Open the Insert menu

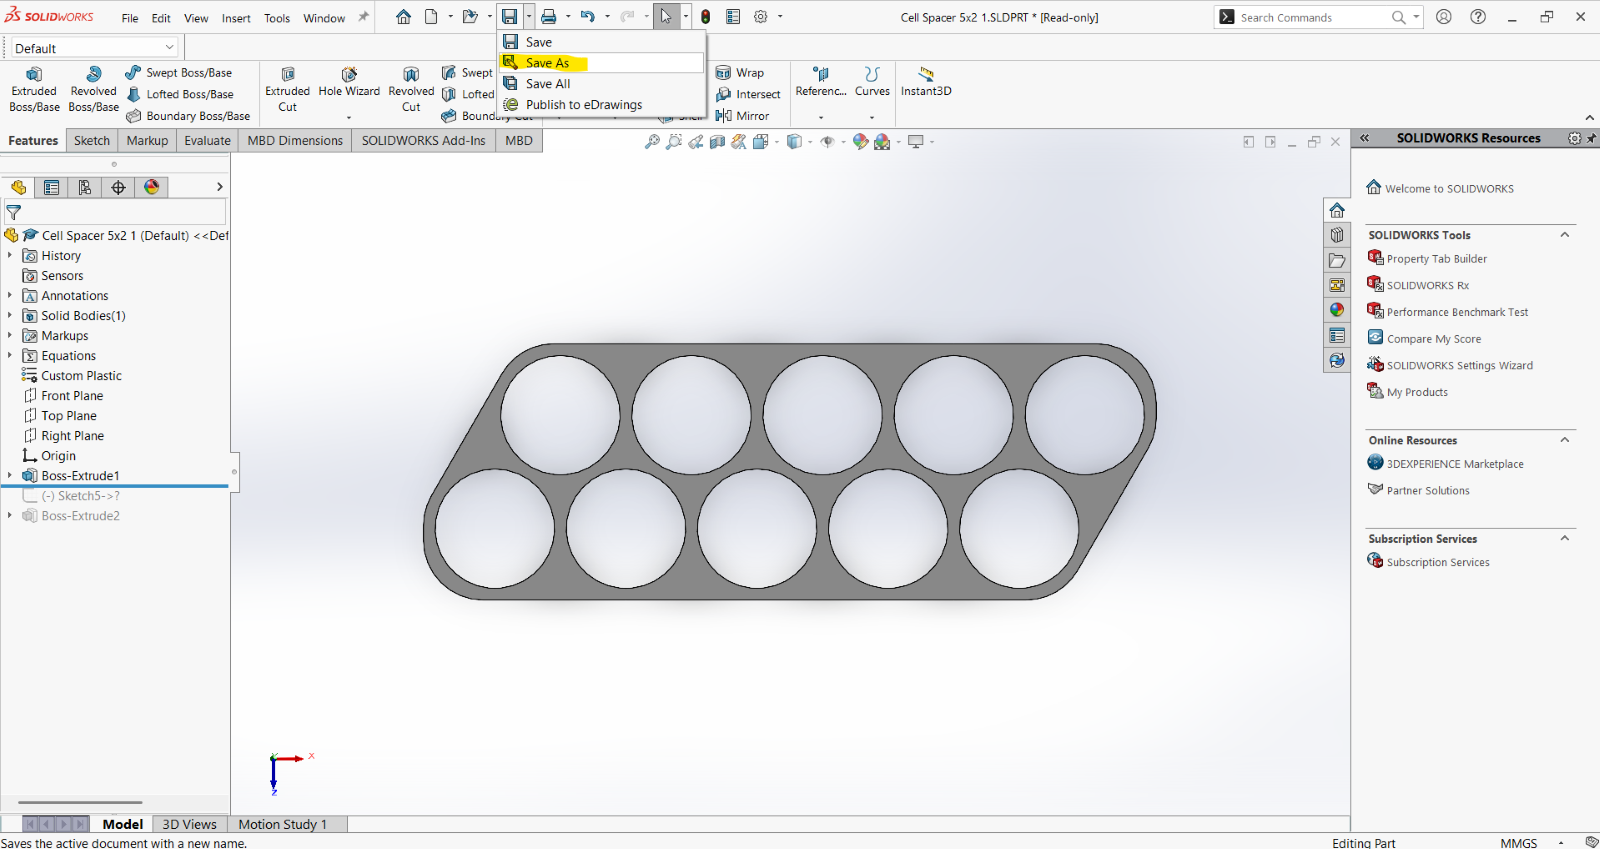click(236, 18)
